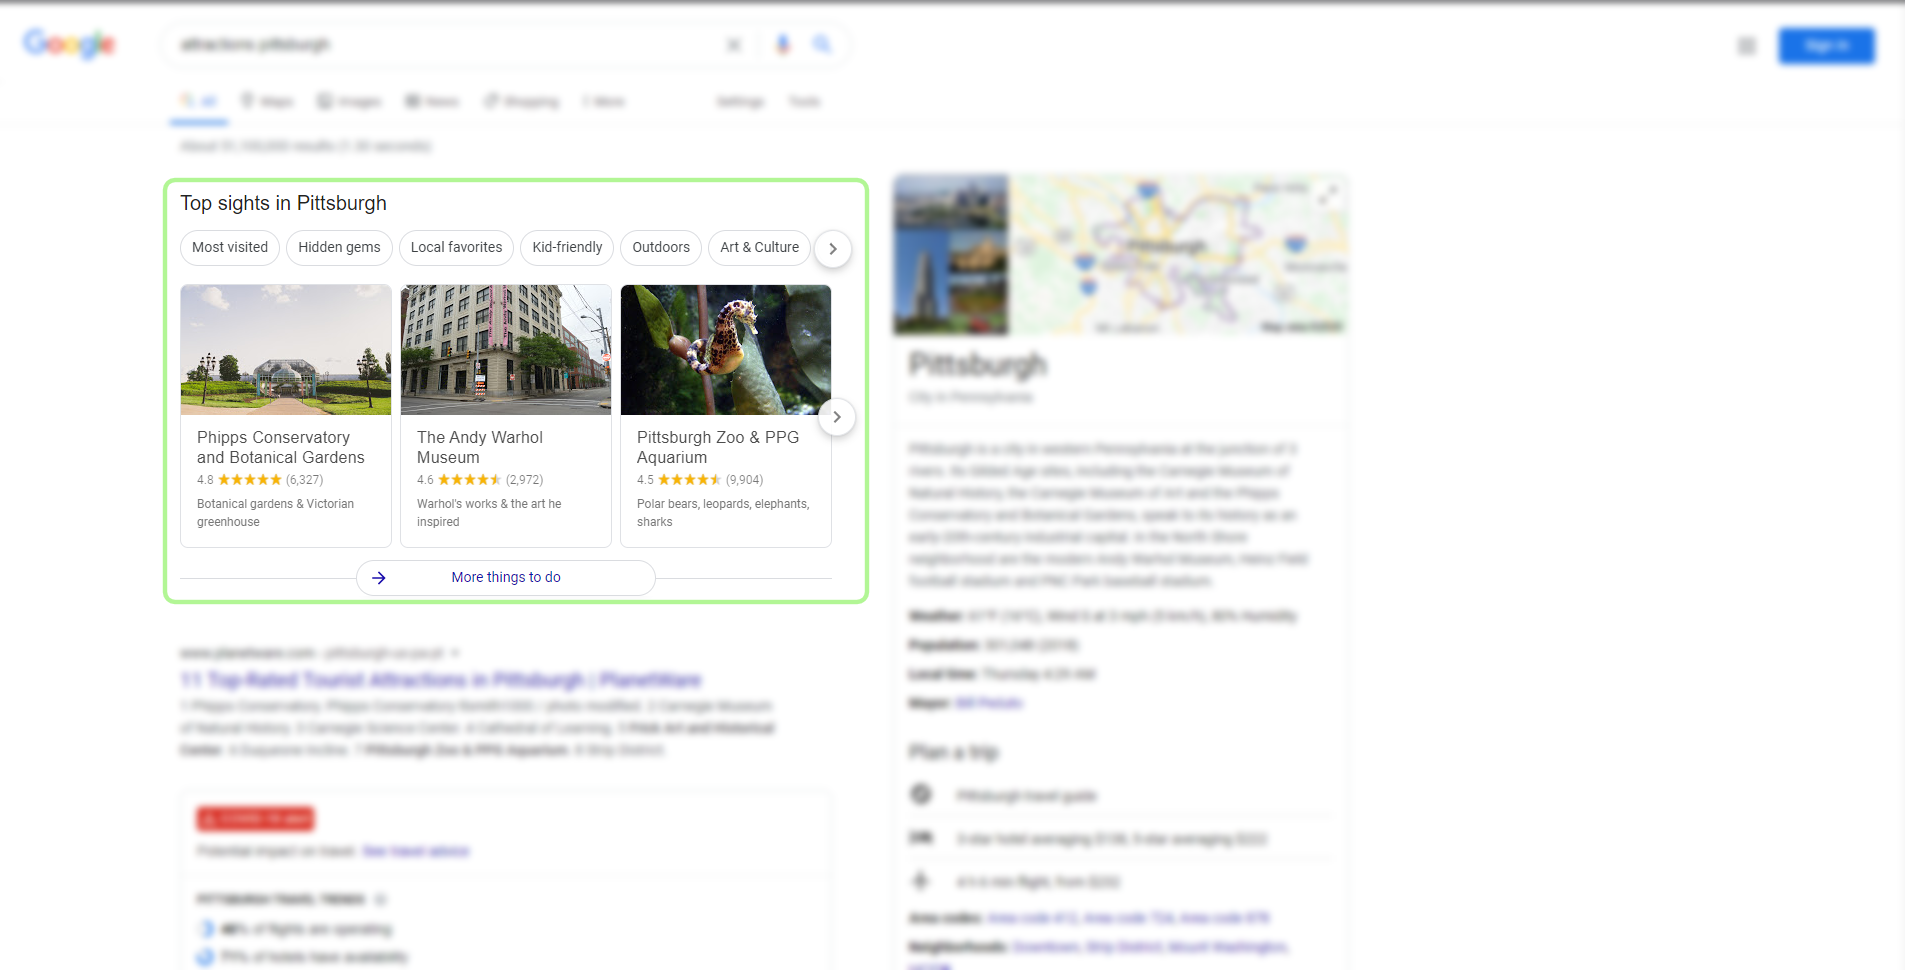Screen dimensions: 1905x970
Task: Click the Top sights in Pittsburgh heading
Action: [x=283, y=203]
